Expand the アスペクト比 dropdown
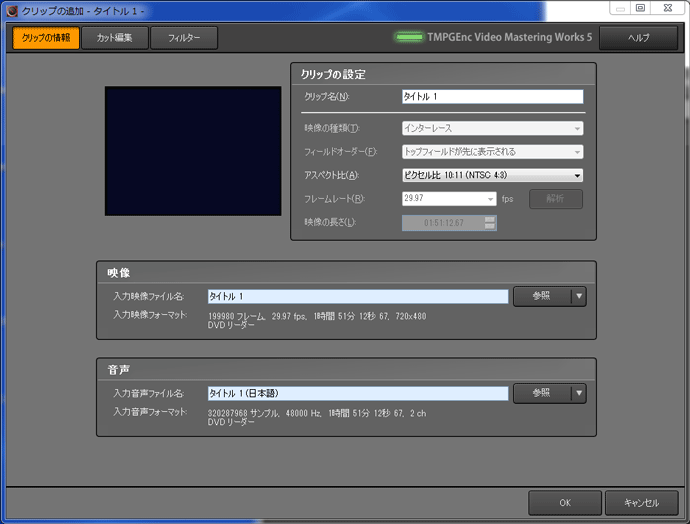 coord(491,175)
